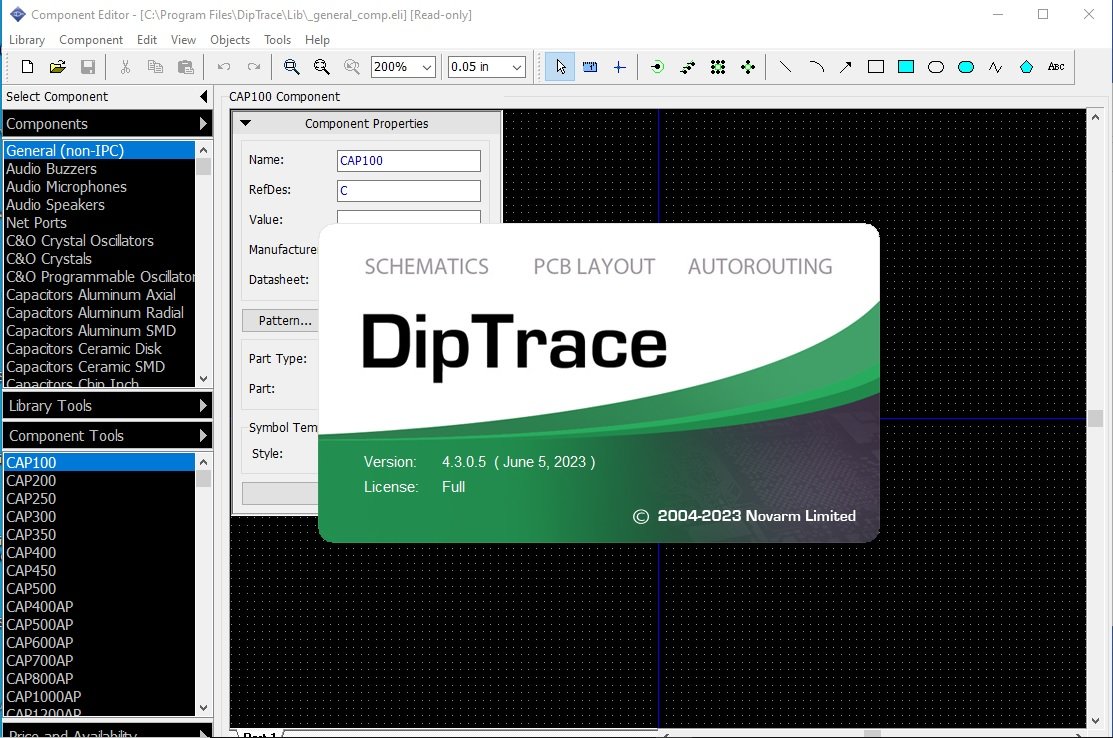Select the ABC Text tool
Screen dimensions: 1113x738
click(x=1056, y=67)
